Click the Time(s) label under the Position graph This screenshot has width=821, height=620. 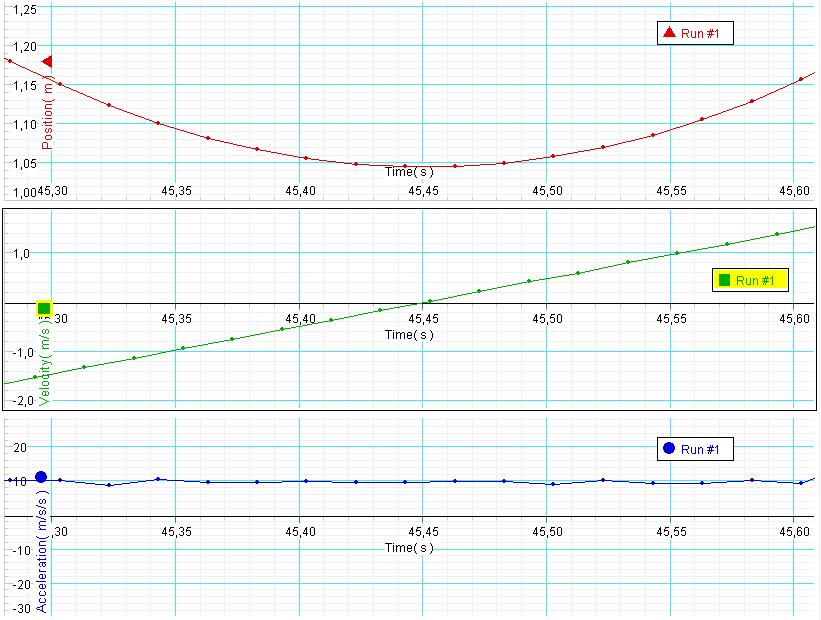click(409, 172)
